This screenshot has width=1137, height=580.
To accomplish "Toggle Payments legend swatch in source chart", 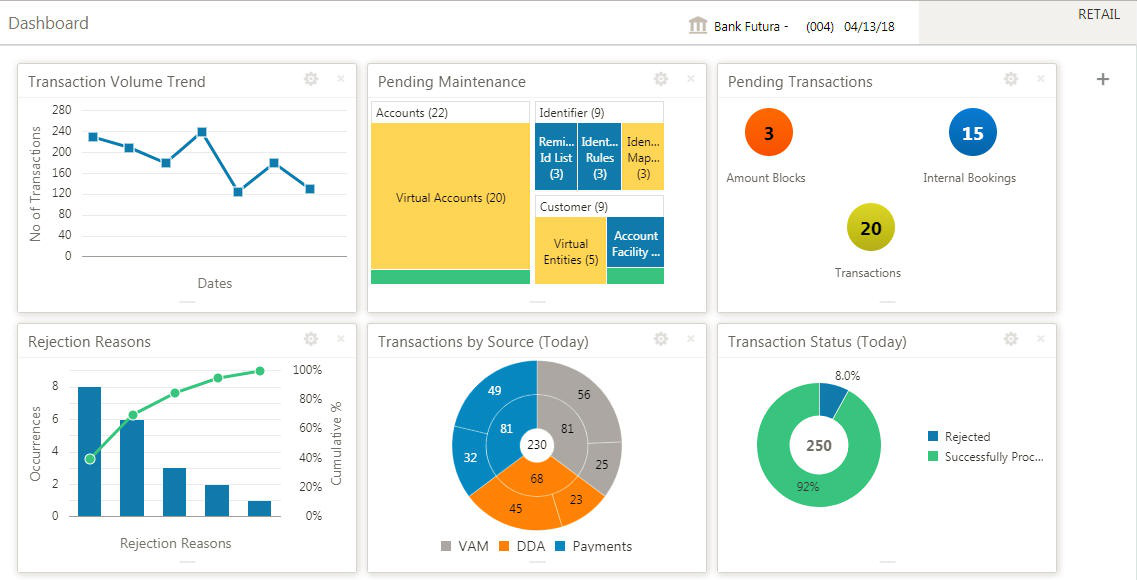I will pyautogui.click(x=561, y=547).
